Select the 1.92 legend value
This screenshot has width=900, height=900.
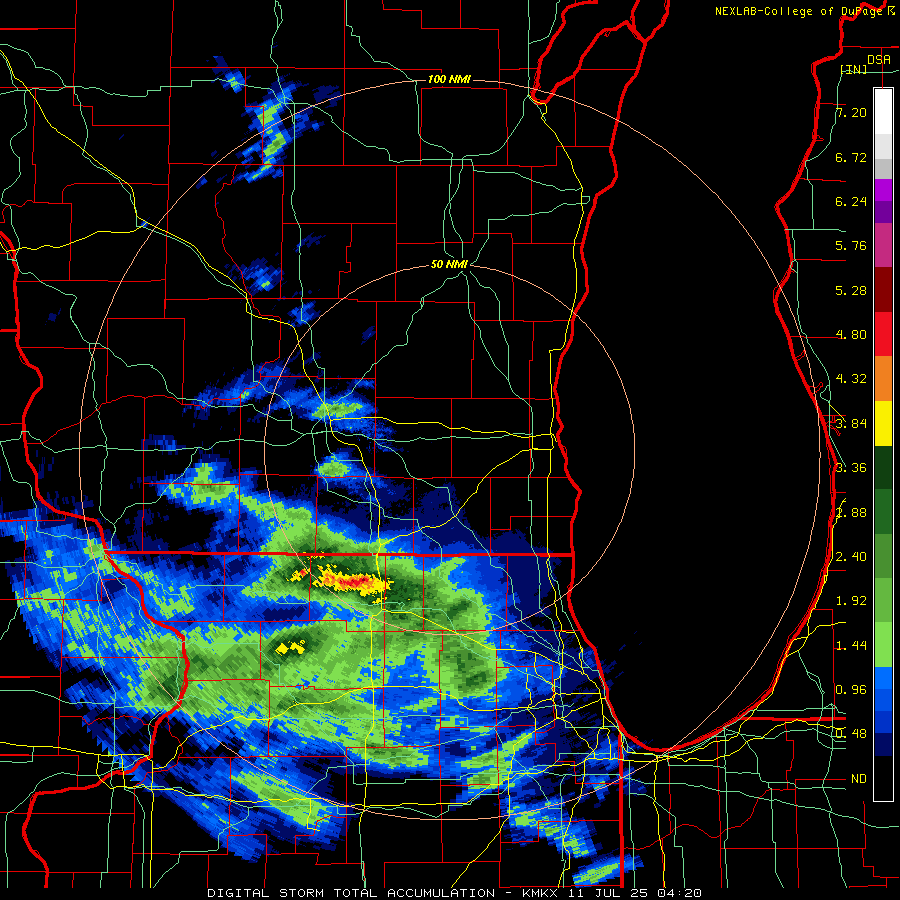click(851, 601)
